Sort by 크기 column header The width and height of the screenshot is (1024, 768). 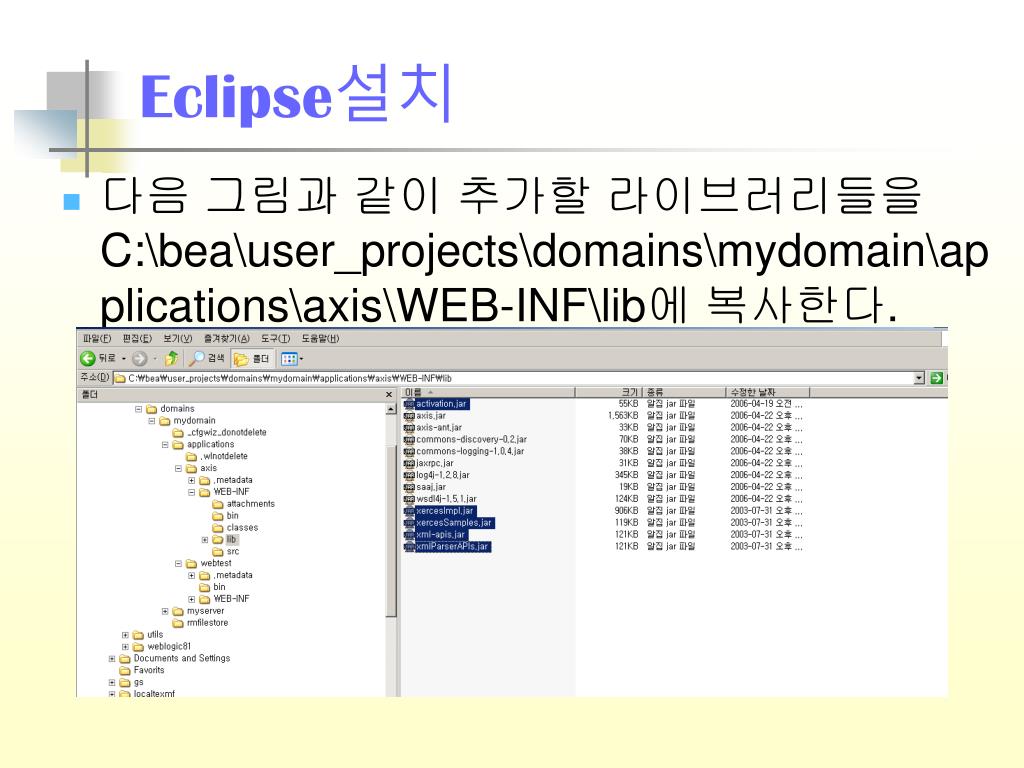[x=609, y=392]
